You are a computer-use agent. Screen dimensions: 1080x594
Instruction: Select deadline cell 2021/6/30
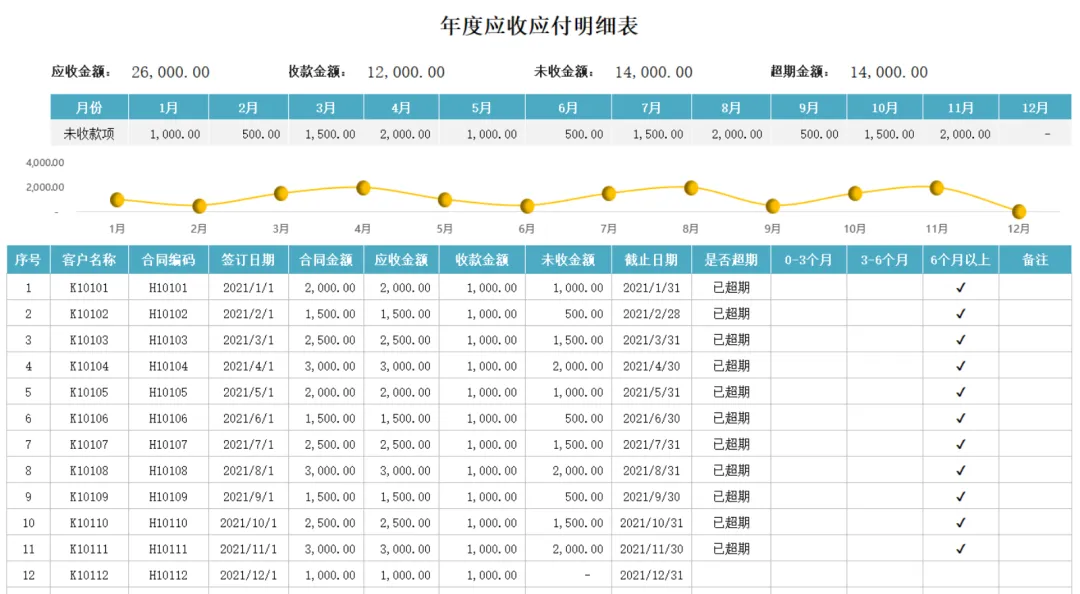[x=651, y=419]
